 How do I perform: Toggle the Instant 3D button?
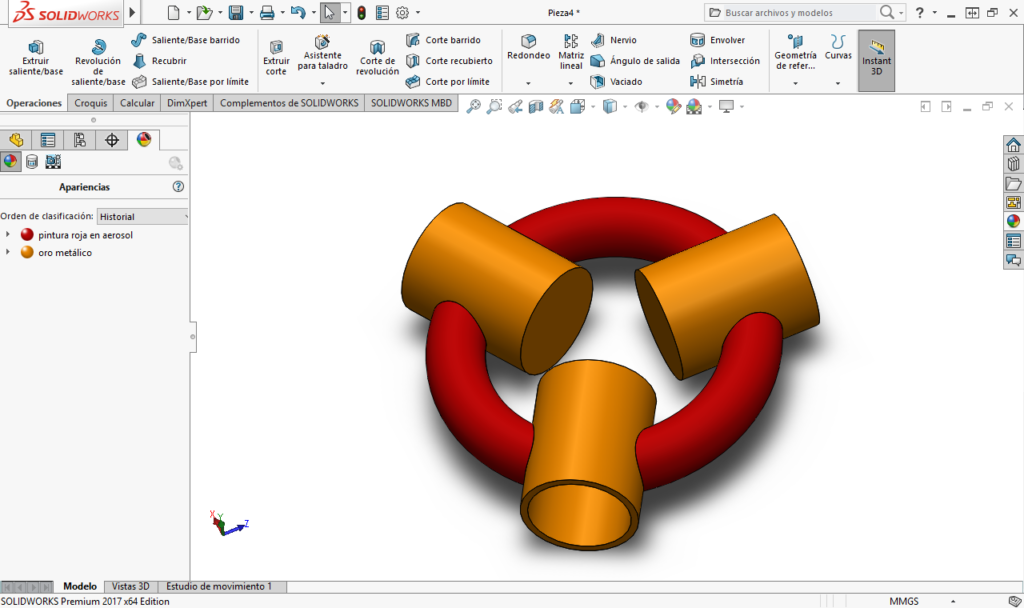point(877,59)
